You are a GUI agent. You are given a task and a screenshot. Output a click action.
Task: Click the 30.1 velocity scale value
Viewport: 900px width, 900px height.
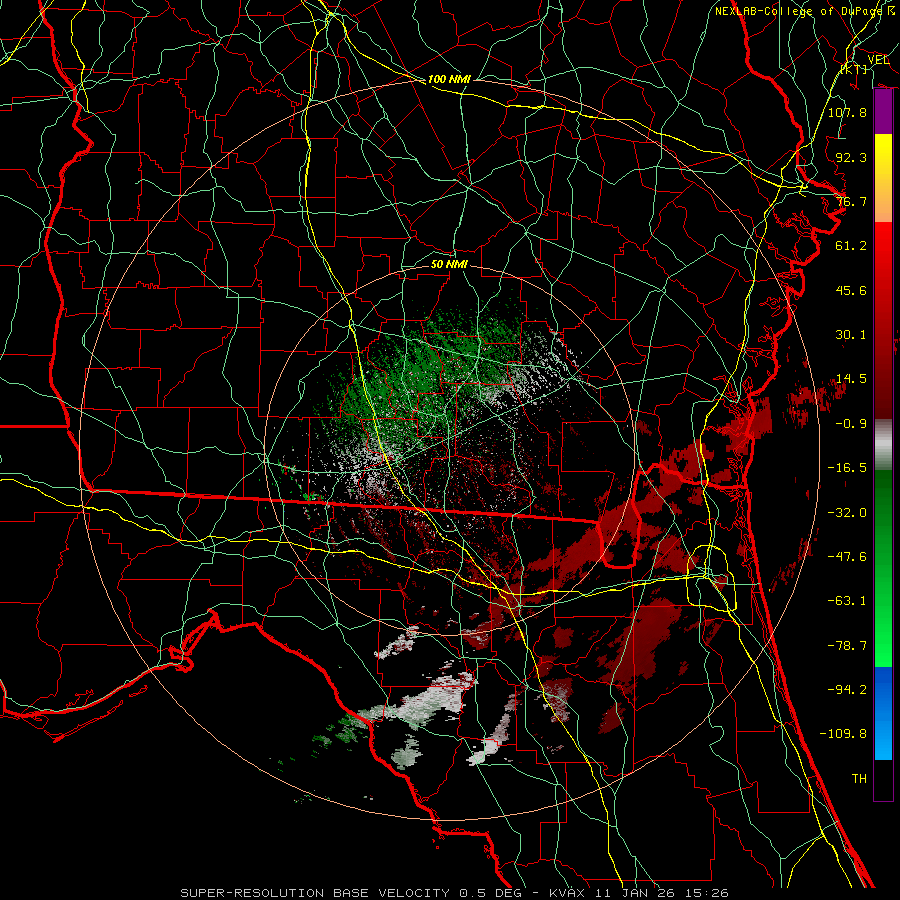[x=851, y=335]
